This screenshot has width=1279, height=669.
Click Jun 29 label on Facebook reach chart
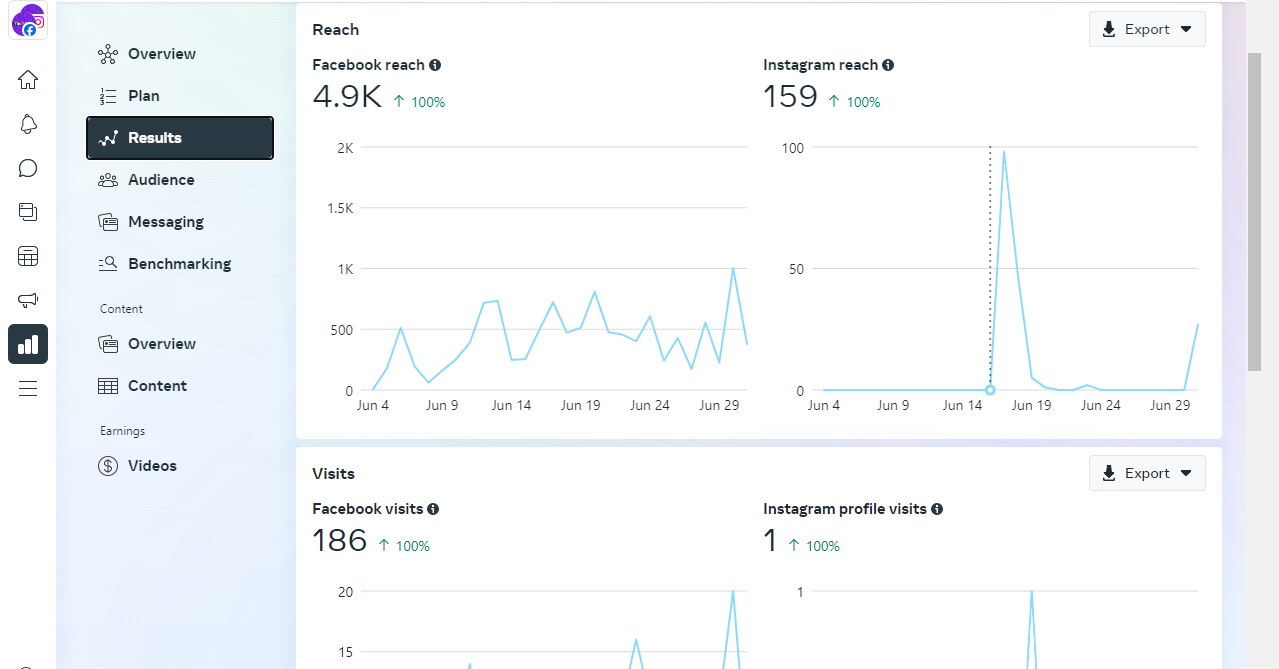718,405
